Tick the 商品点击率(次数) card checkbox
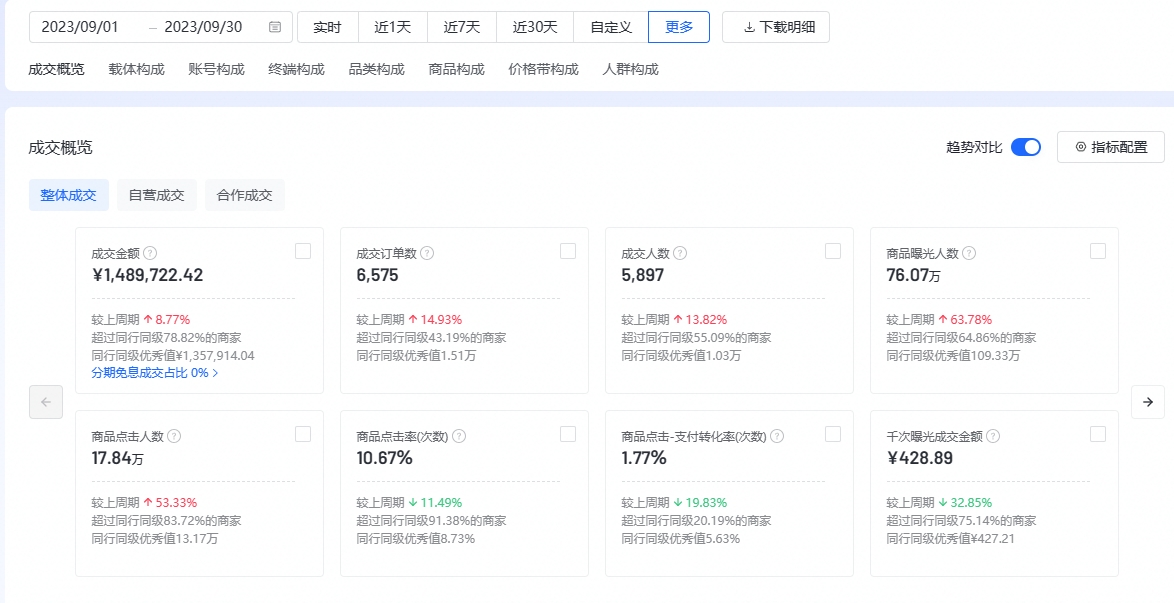 (568, 434)
